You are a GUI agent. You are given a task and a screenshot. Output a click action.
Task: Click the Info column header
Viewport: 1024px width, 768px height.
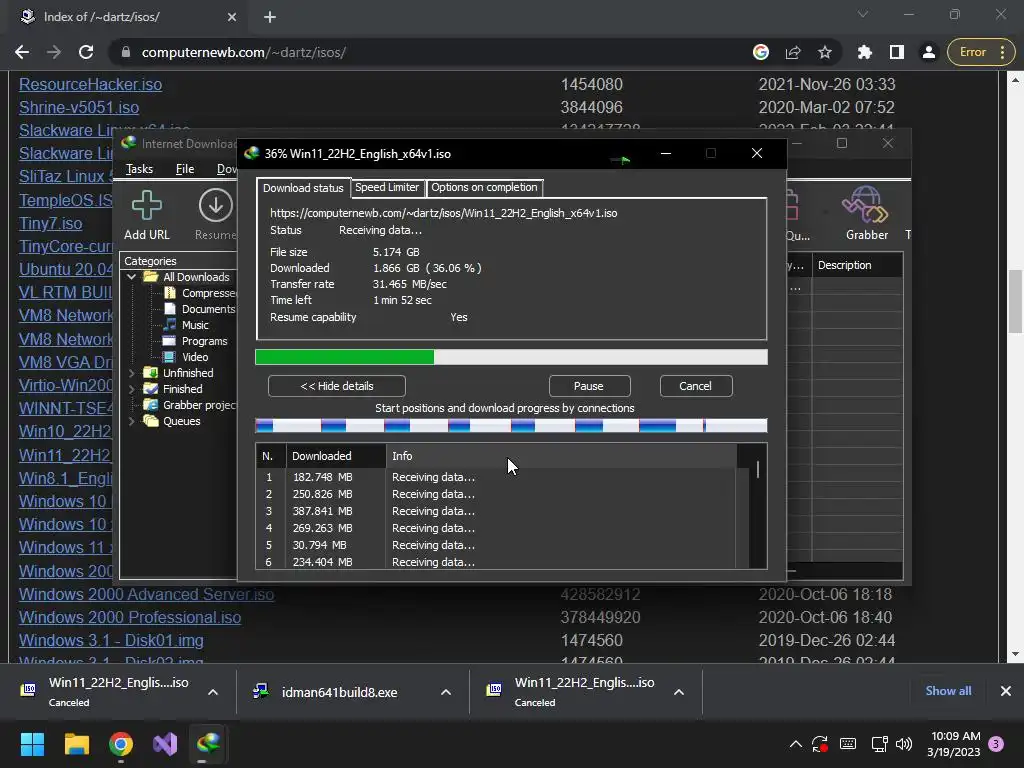pyautogui.click(x=562, y=456)
